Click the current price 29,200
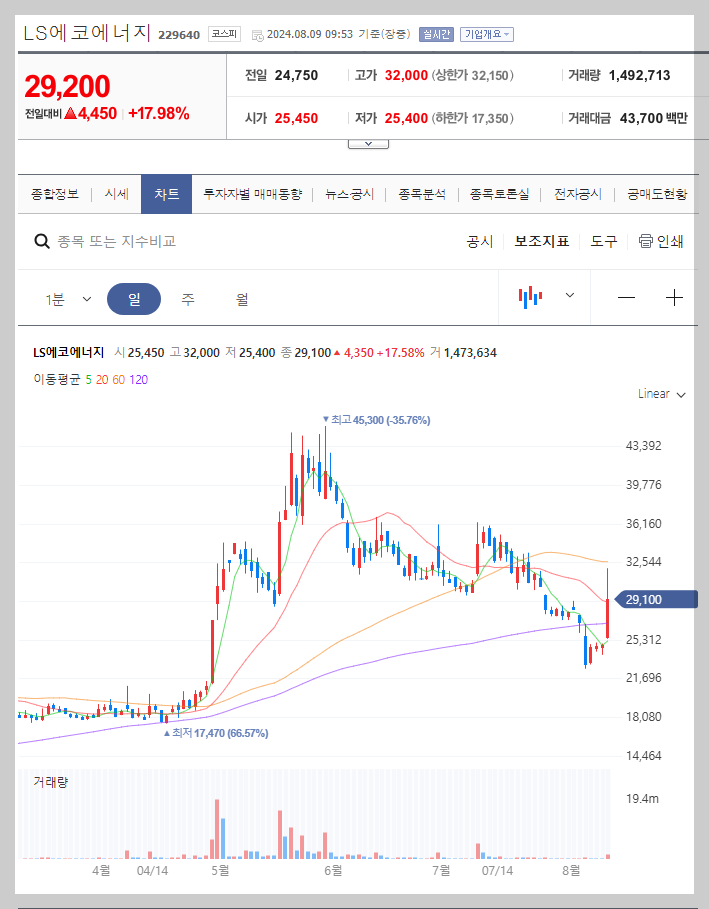This screenshot has width=709, height=909. [67, 86]
